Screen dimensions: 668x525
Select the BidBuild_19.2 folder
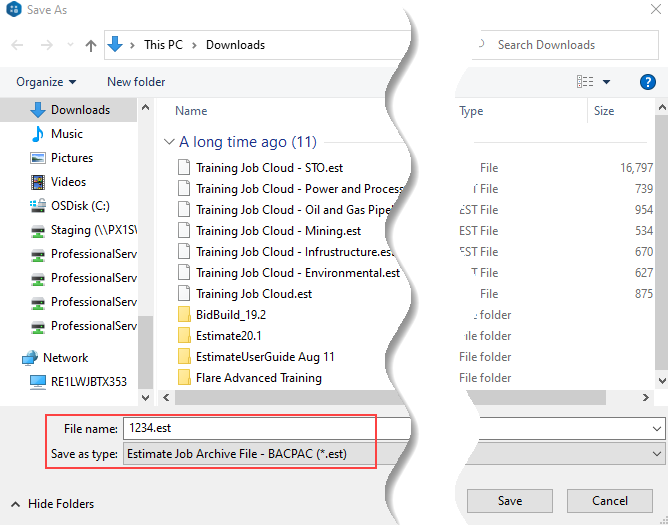[231, 315]
